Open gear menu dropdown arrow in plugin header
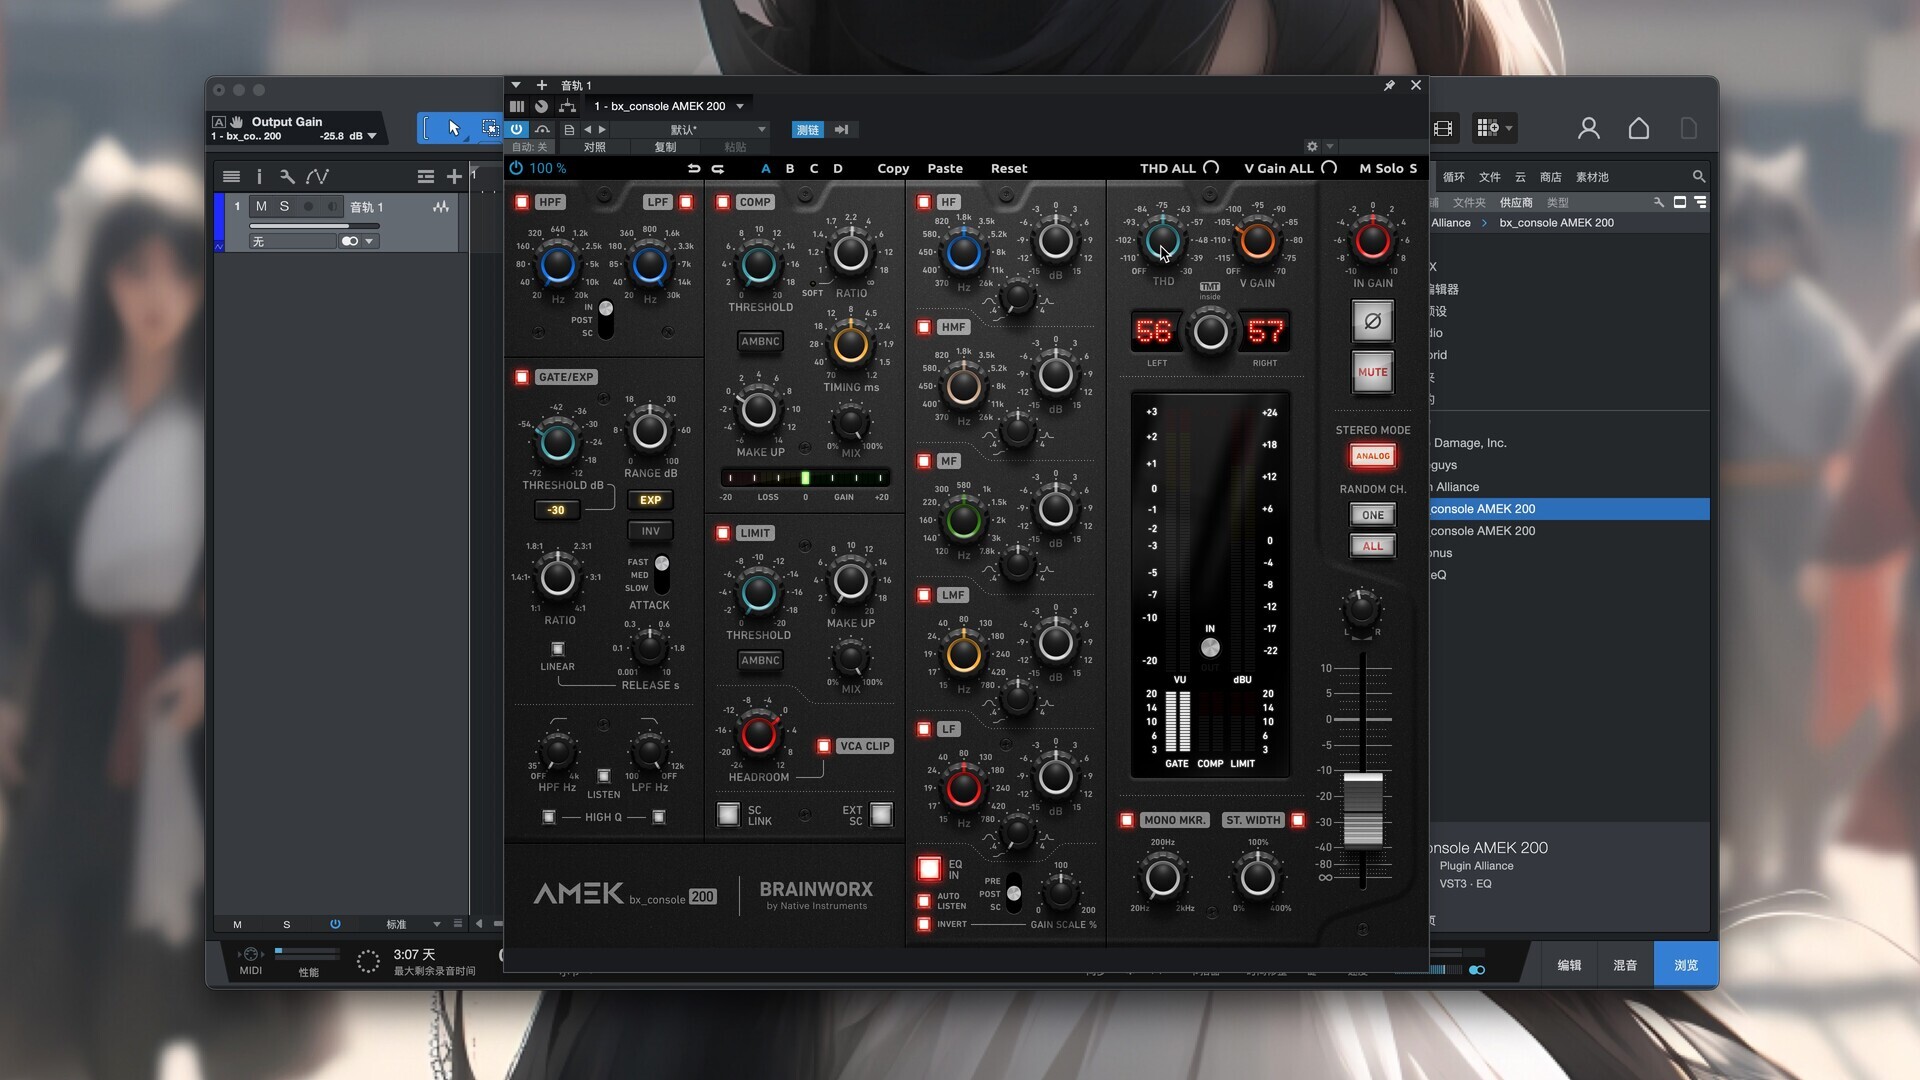Image resolution: width=1920 pixels, height=1080 pixels. [1330, 146]
